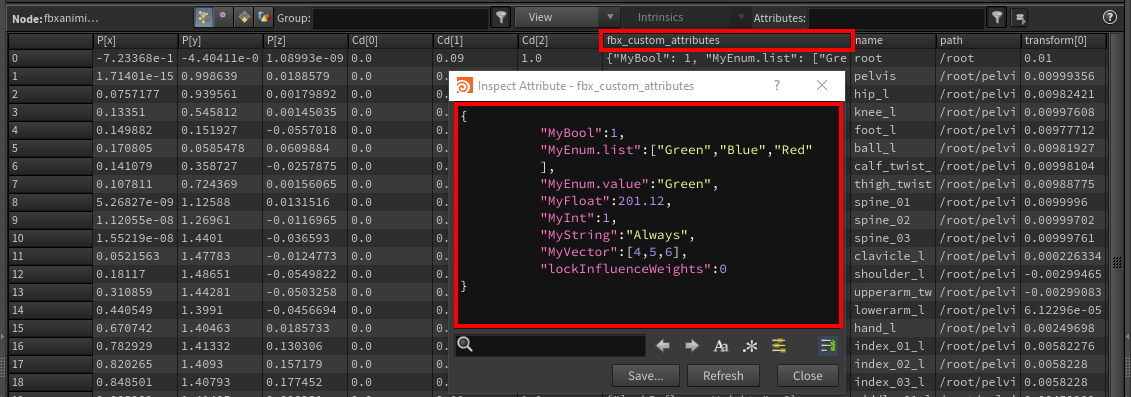Select row number 12 in the spreadsheet
Screen dimensions: 1131x397
coord(51,274)
